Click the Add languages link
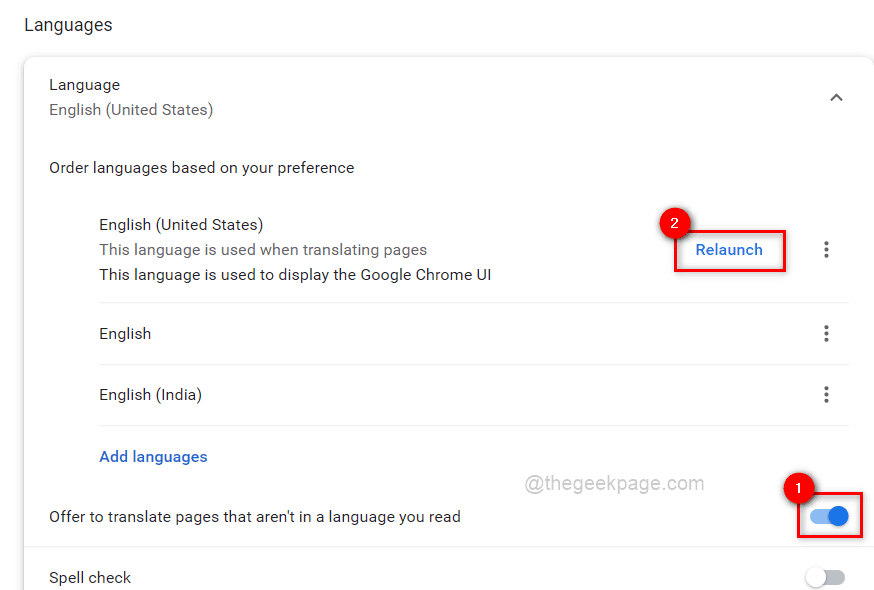The image size is (874, 590). click(x=153, y=457)
